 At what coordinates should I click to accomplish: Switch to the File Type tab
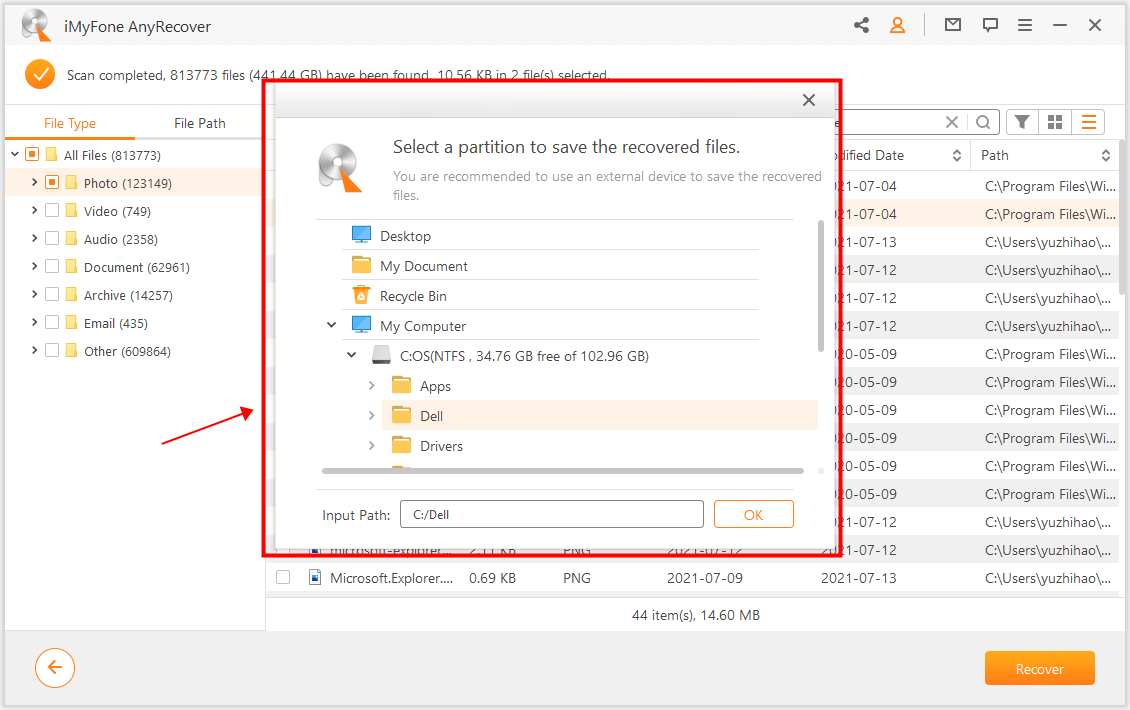70,122
